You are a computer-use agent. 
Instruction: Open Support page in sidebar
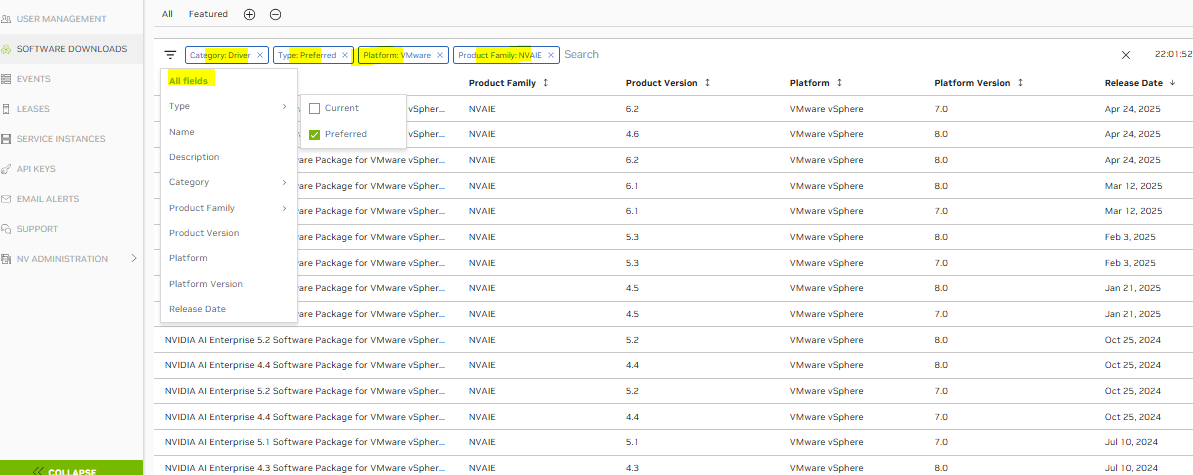[37, 228]
